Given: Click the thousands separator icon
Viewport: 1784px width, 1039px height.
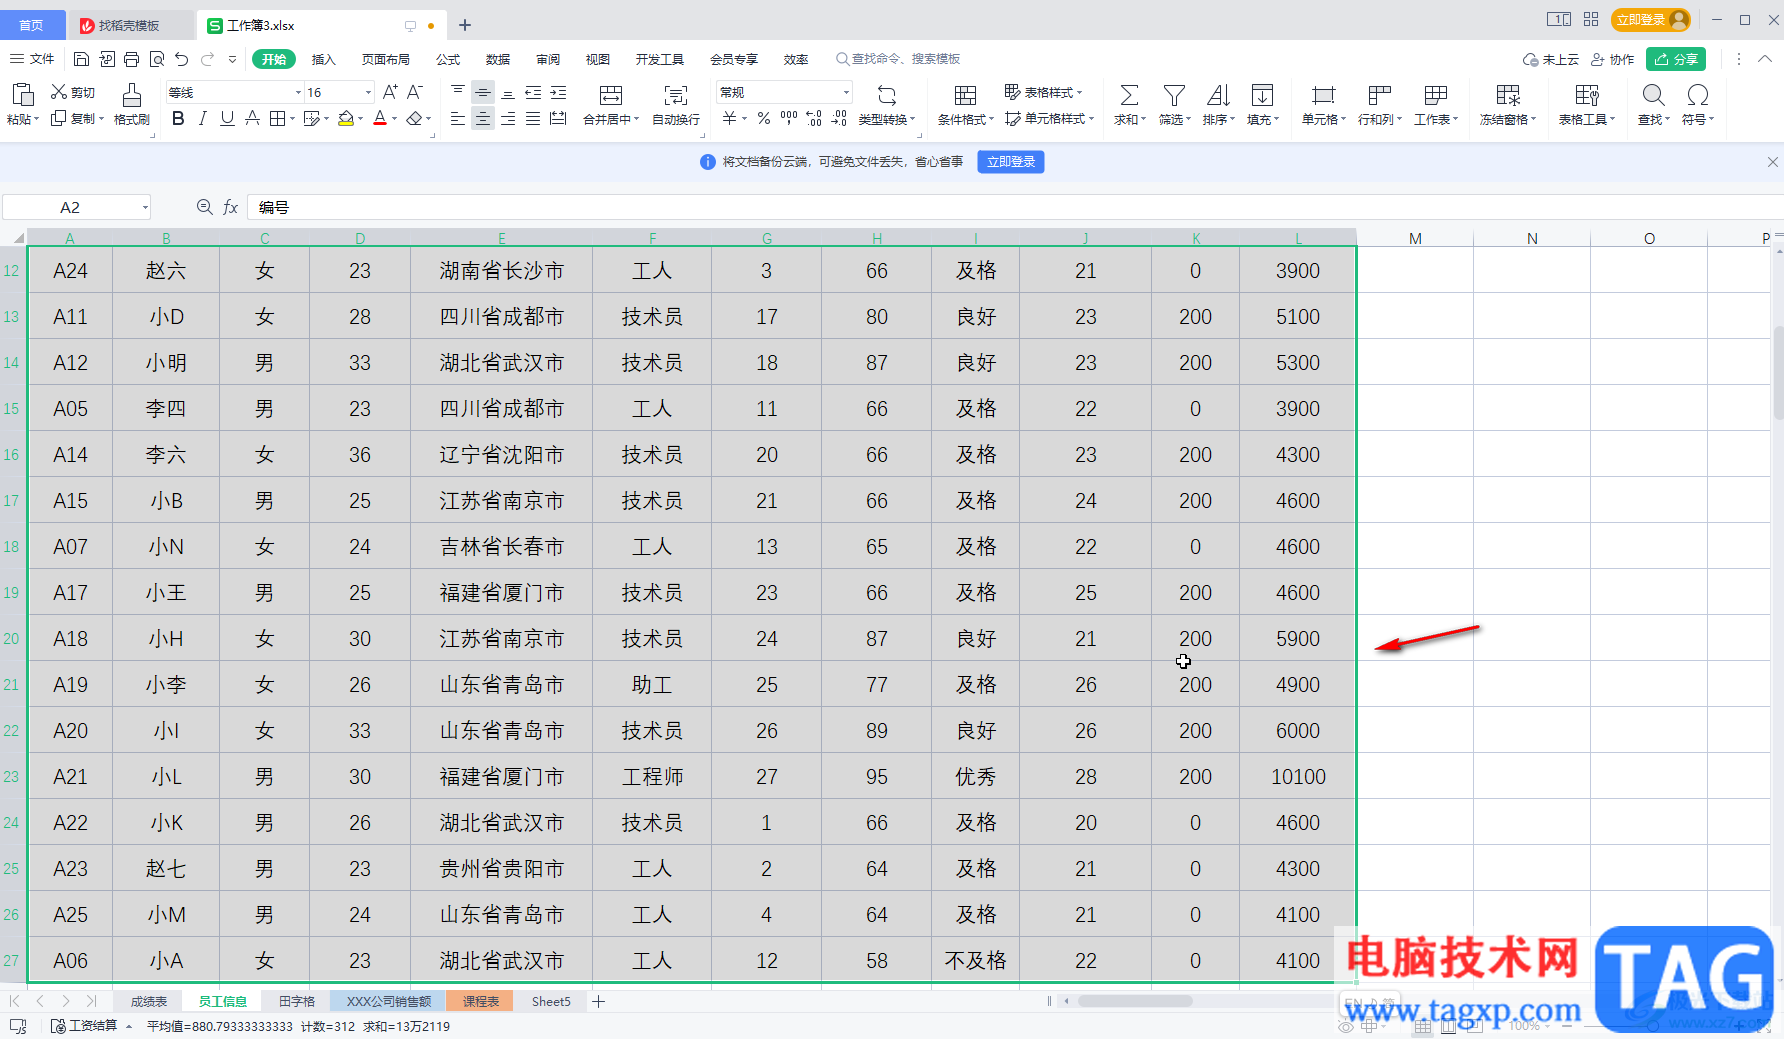Looking at the screenshot, I should [x=789, y=119].
